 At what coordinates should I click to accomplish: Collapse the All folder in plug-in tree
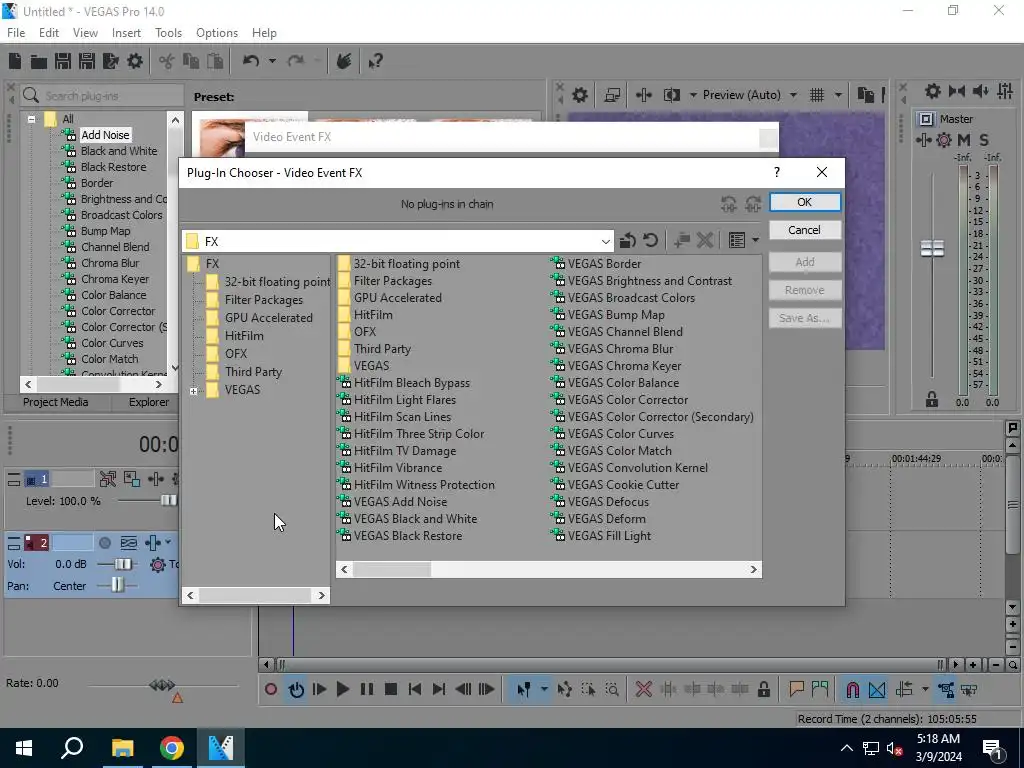click(x=31, y=119)
